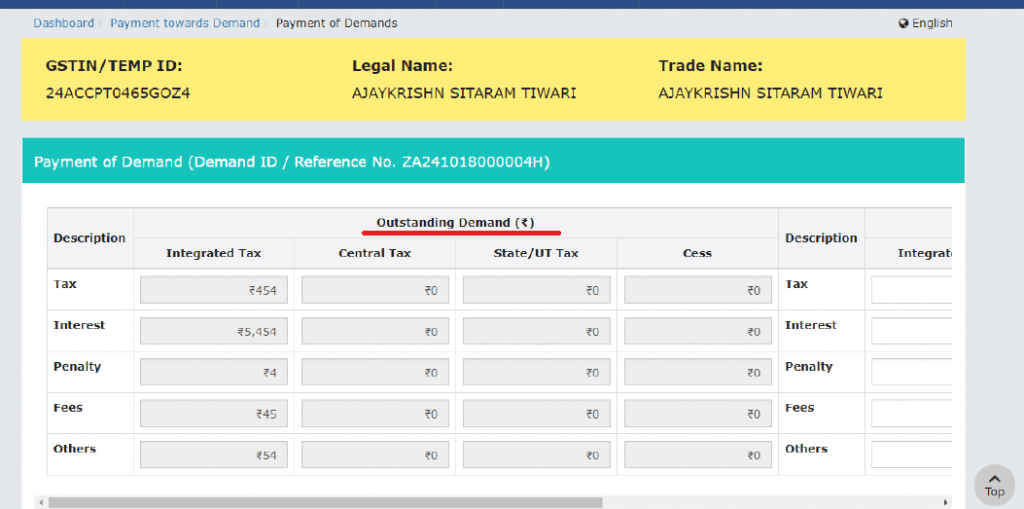The image size is (1024, 509).
Task: Click the Cess column header
Action: point(697,253)
